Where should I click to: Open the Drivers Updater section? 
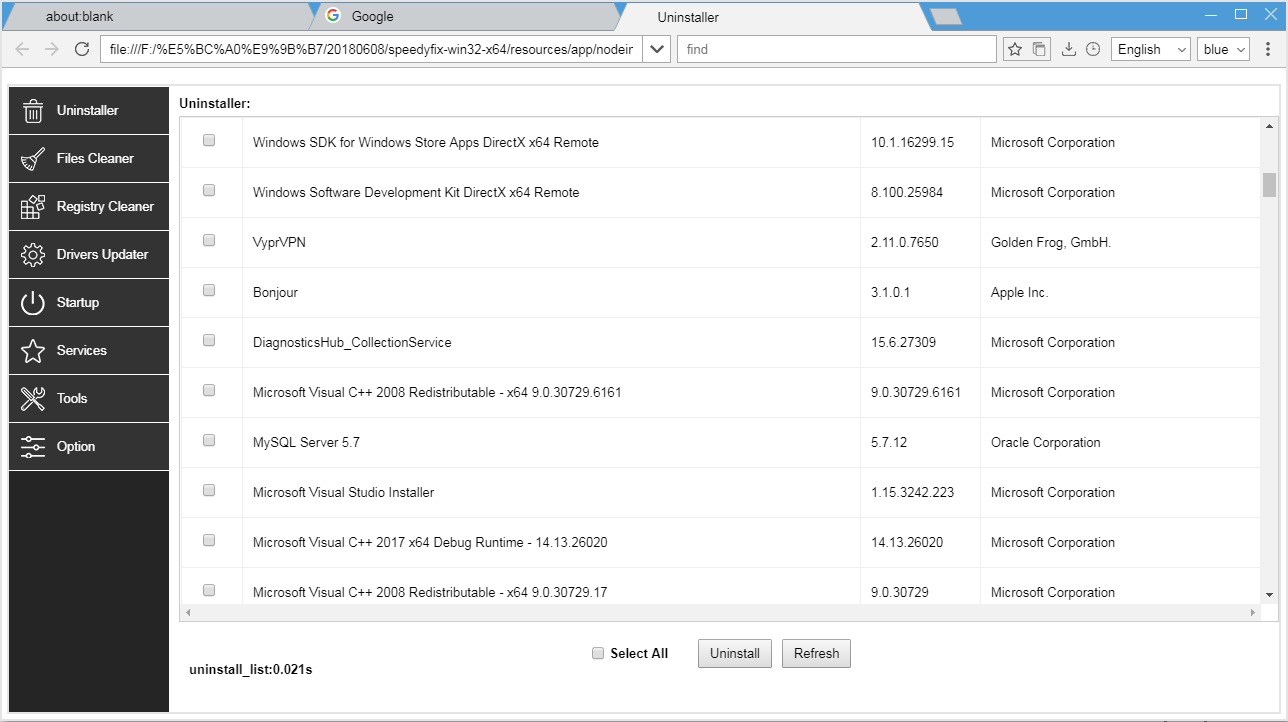[x=89, y=254]
